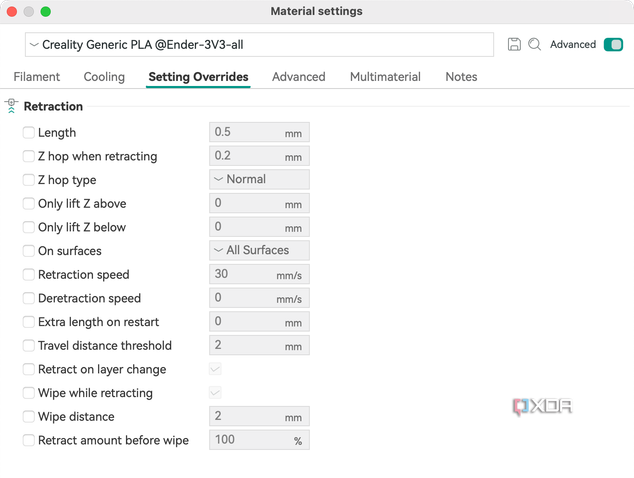Image resolution: width=634 pixels, height=478 pixels.
Task: Open the Advanced tab
Action: (x=298, y=76)
